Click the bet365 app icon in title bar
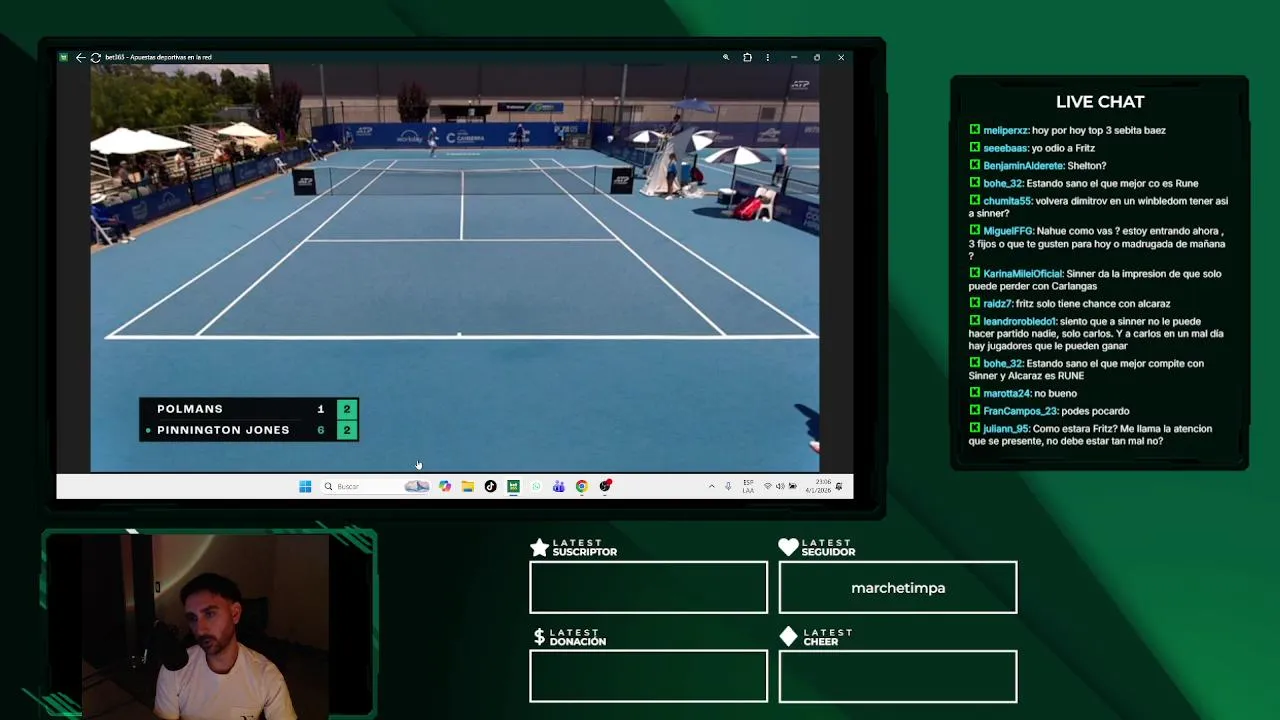 point(64,57)
